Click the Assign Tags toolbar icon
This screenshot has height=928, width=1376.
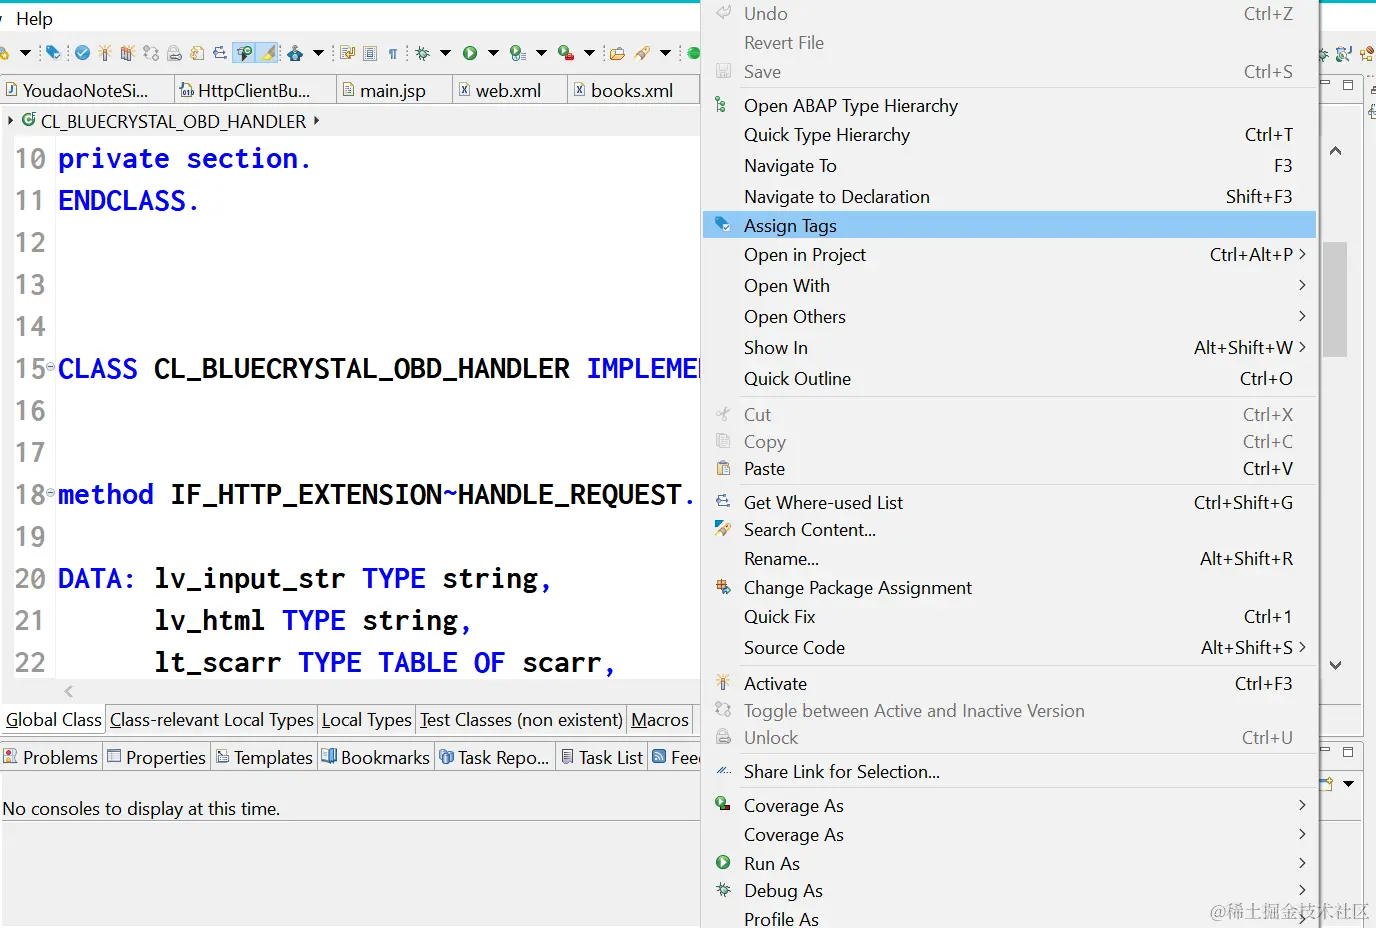coord(53,53)
